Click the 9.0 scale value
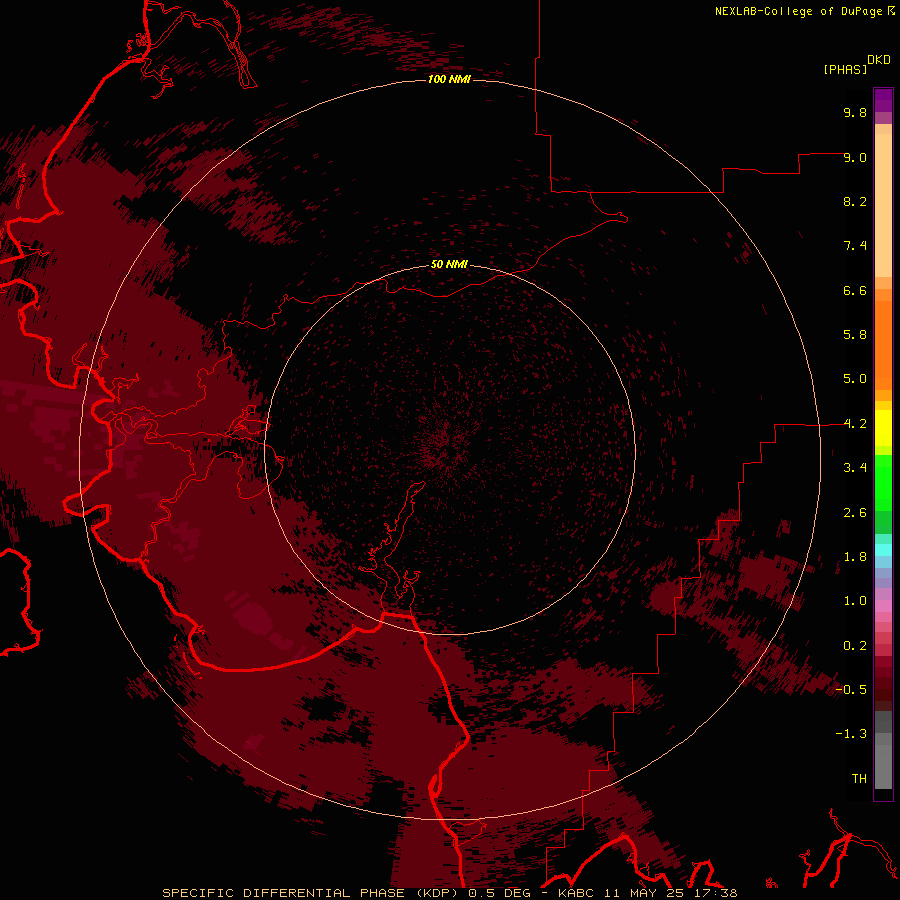The image size is (900, 900). coord(855,157)
